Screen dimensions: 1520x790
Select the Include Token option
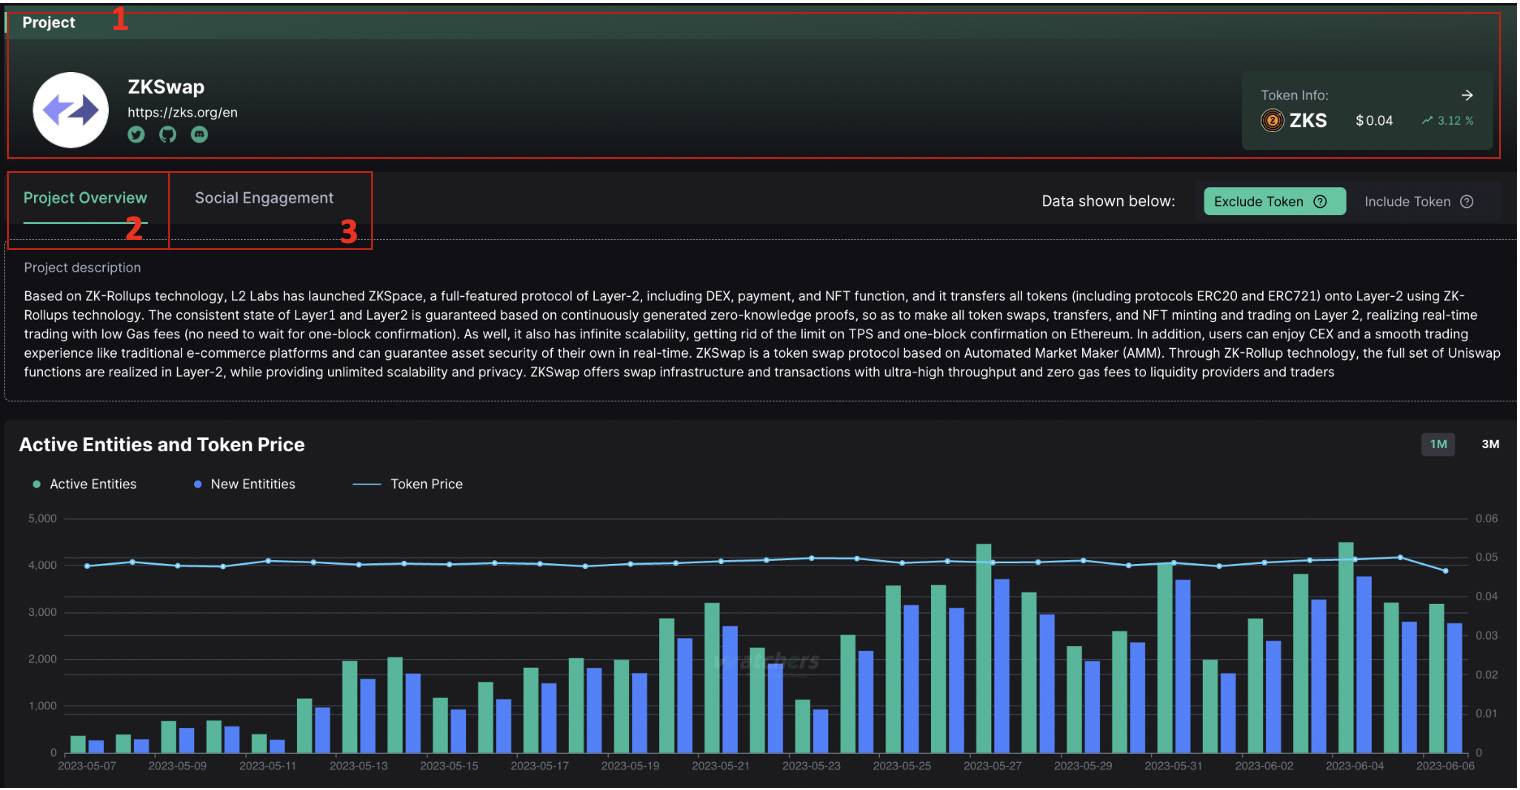point(1420,201)
